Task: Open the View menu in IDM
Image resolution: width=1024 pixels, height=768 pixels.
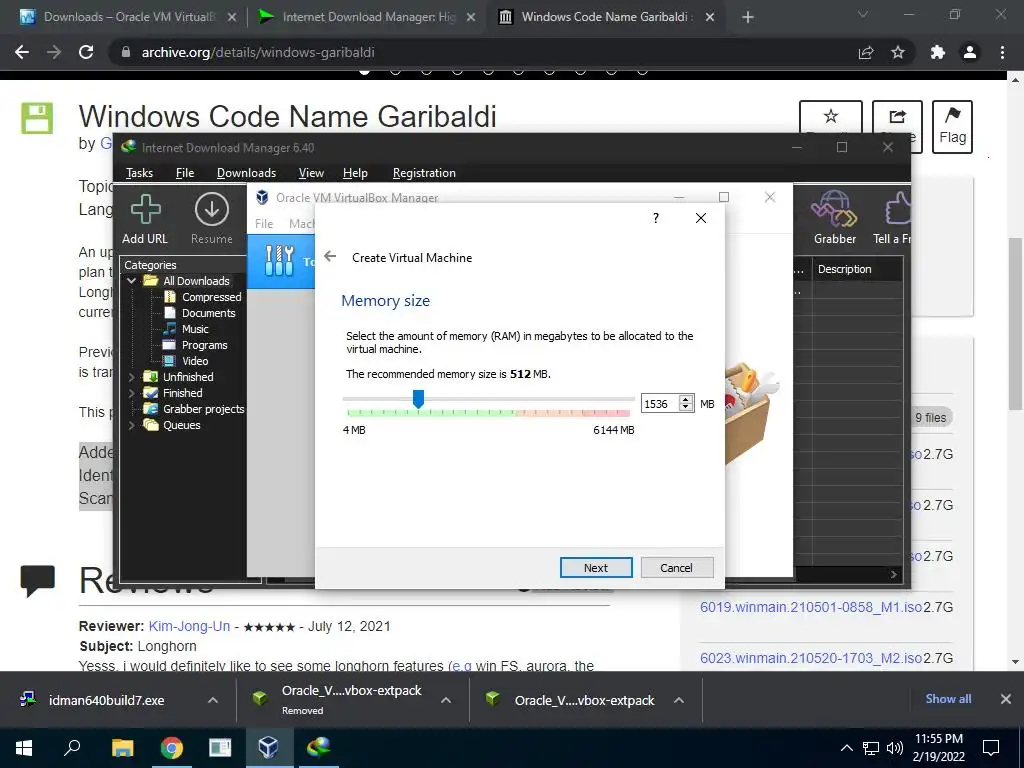Action: pyautogui.click(x=311, y=173)
